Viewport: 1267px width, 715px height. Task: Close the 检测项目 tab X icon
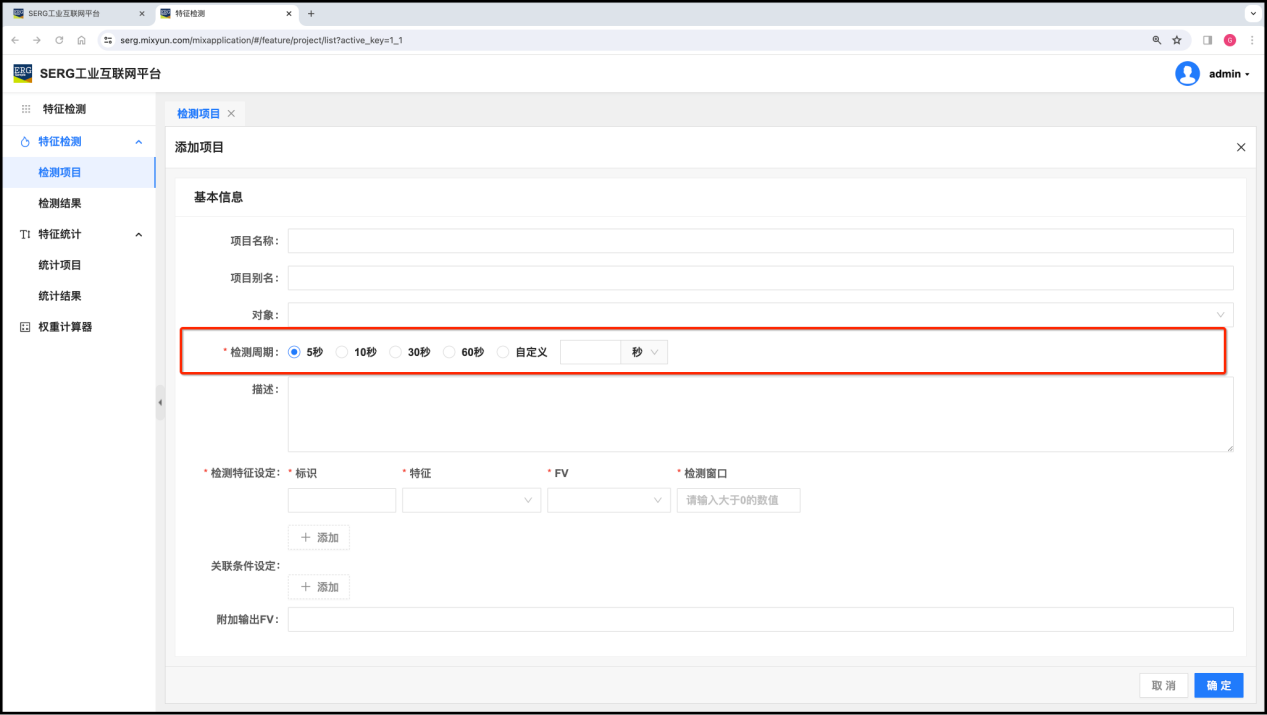coord(231,114)
